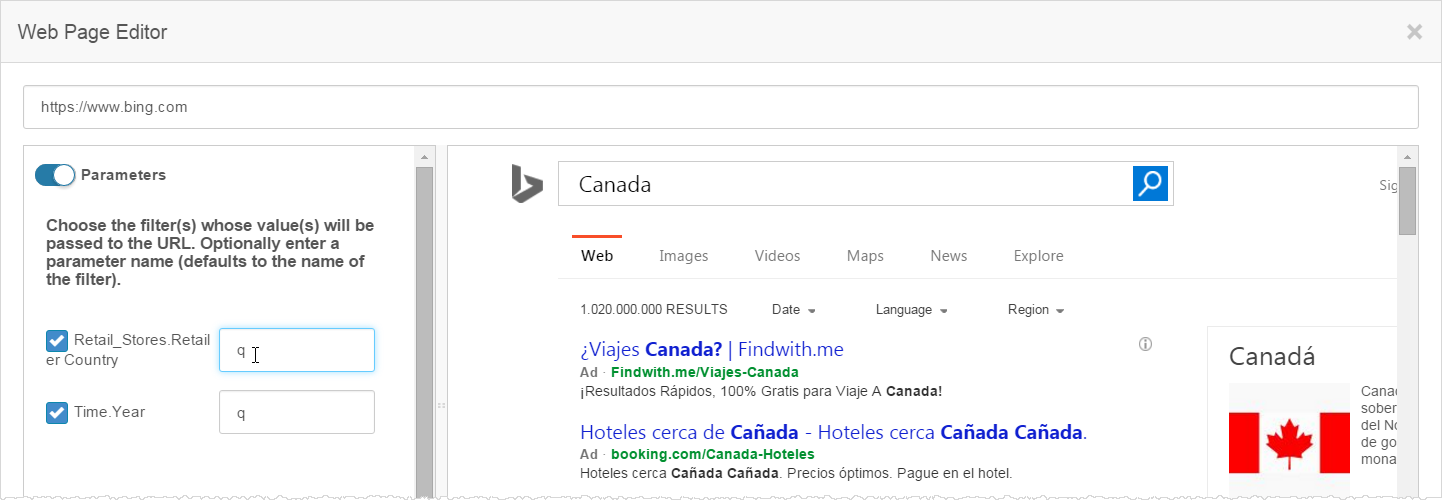Close the Web Page Editor dialog
1442x503 pixels.
1414,32
